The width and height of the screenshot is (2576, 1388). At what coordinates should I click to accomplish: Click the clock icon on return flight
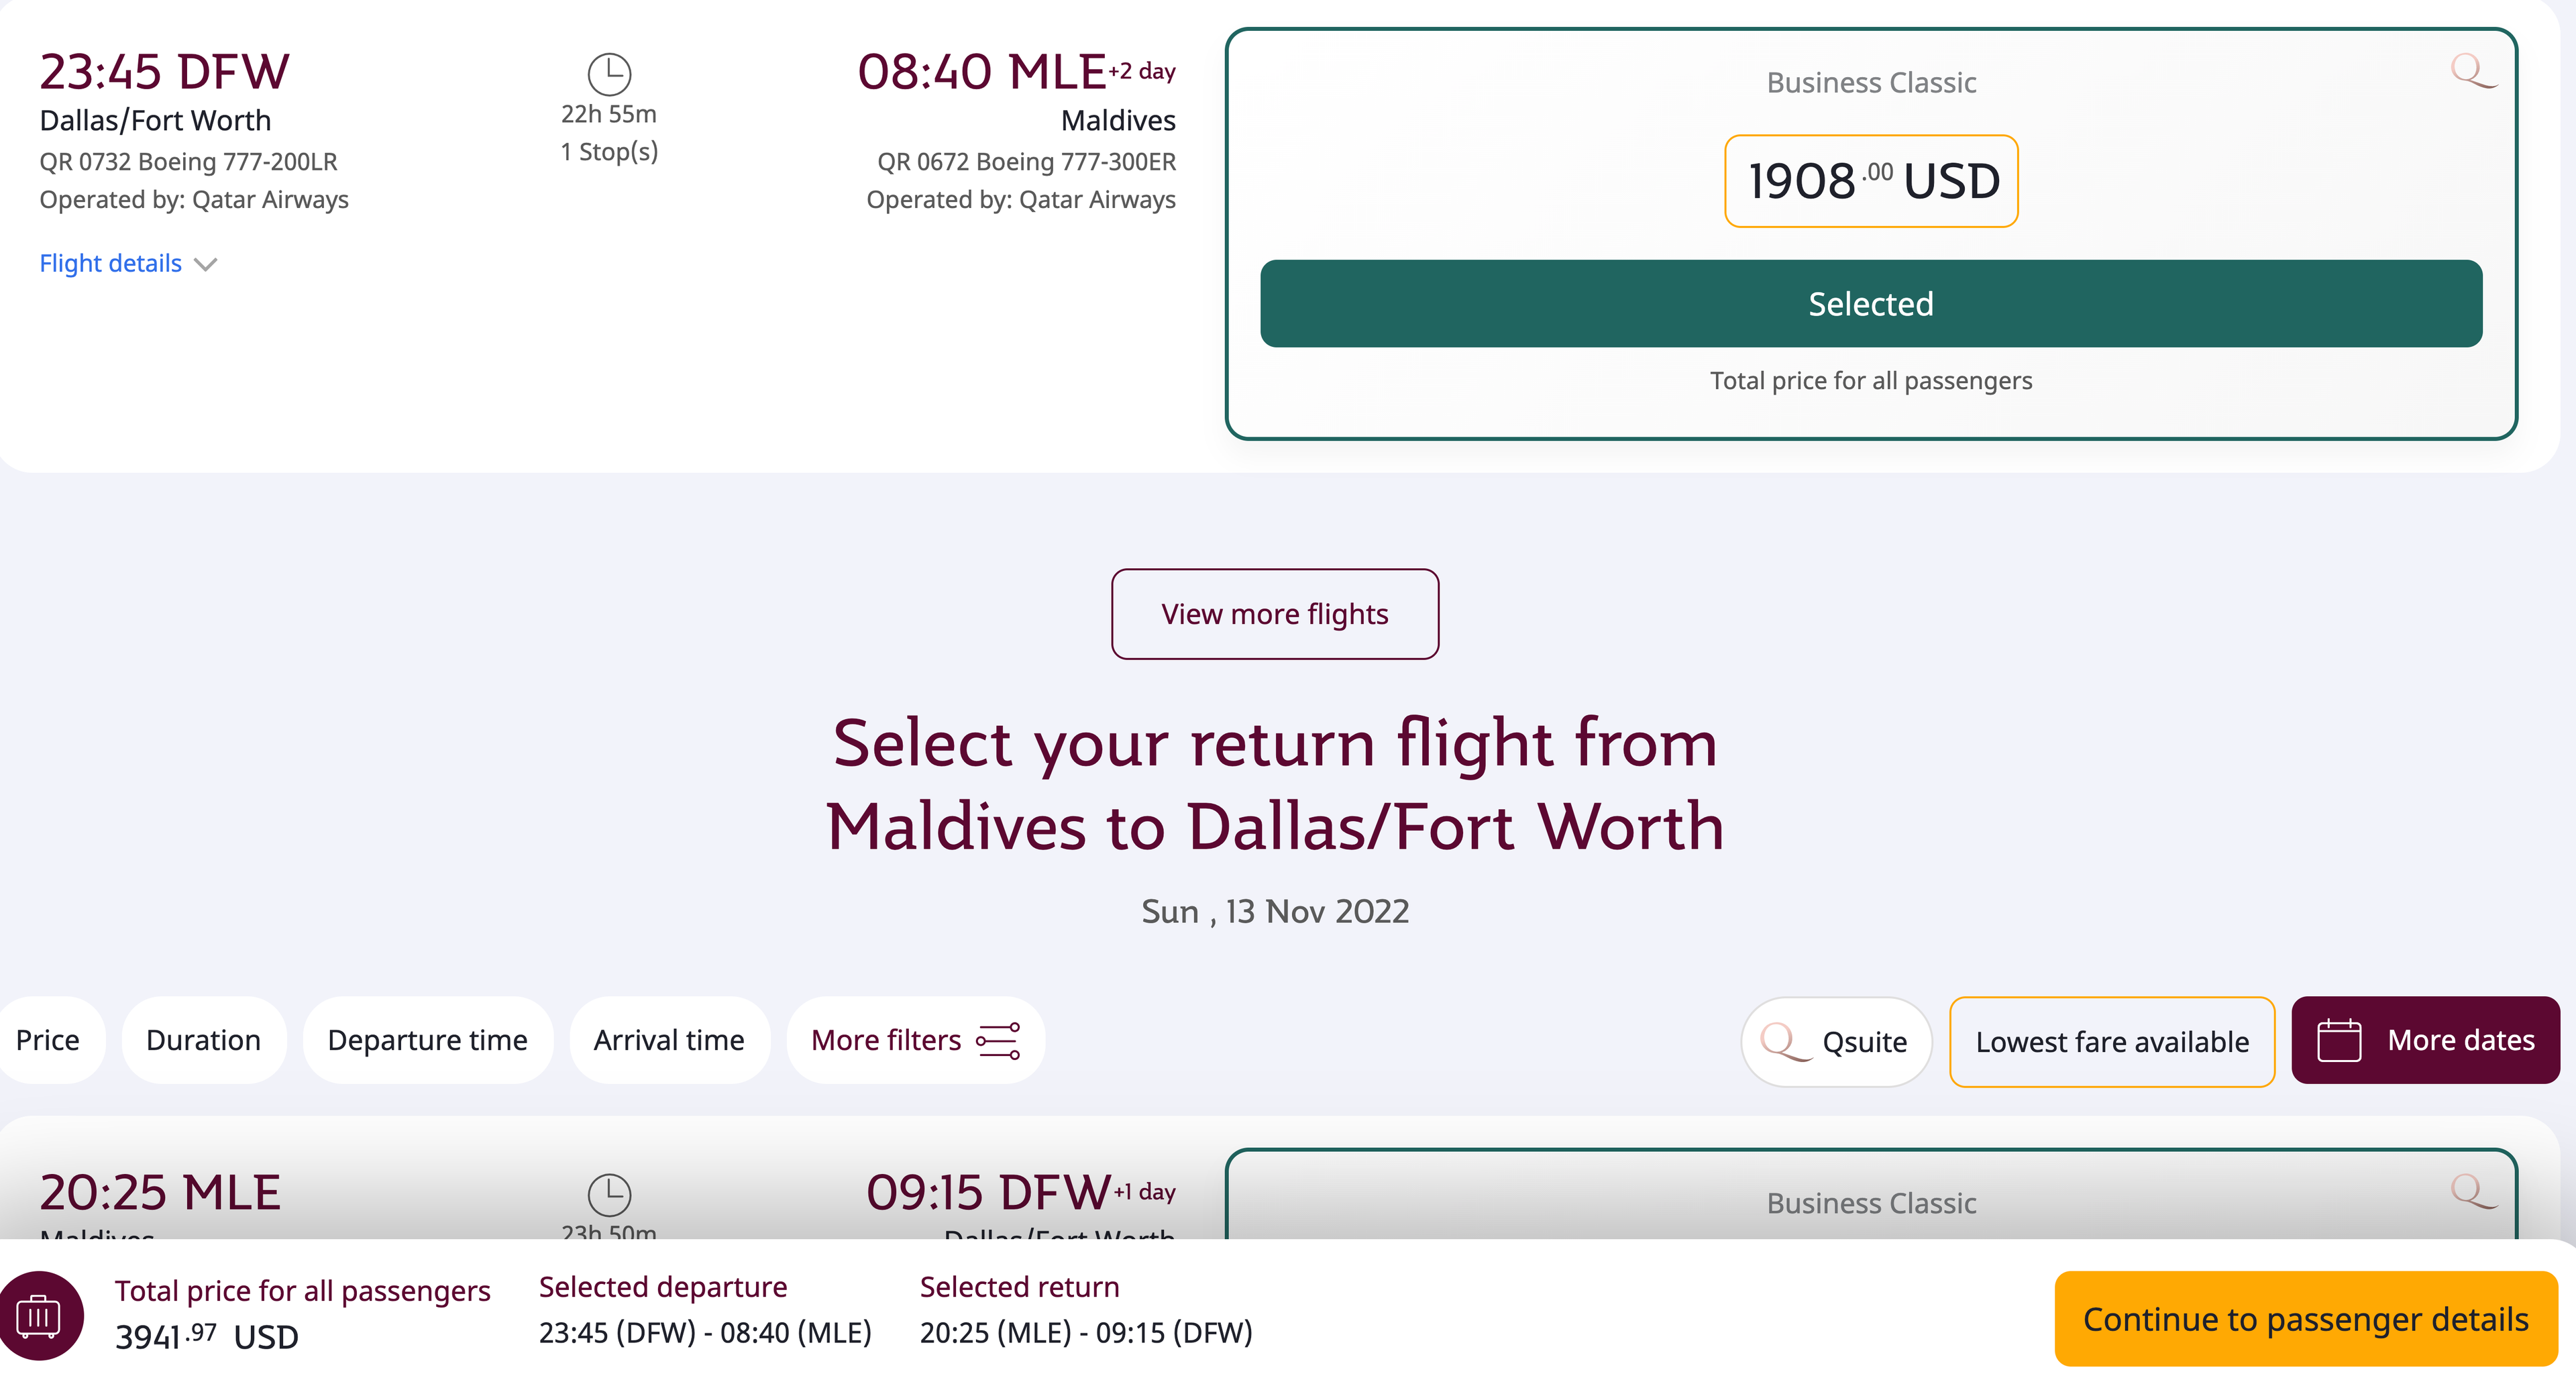[609, 1194]
